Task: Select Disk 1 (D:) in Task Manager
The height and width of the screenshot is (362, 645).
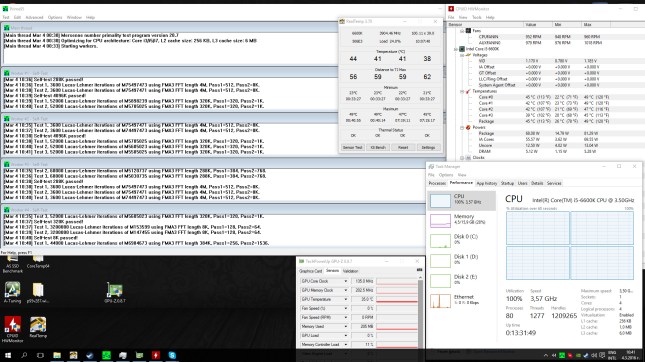Action: click(462, 261)
